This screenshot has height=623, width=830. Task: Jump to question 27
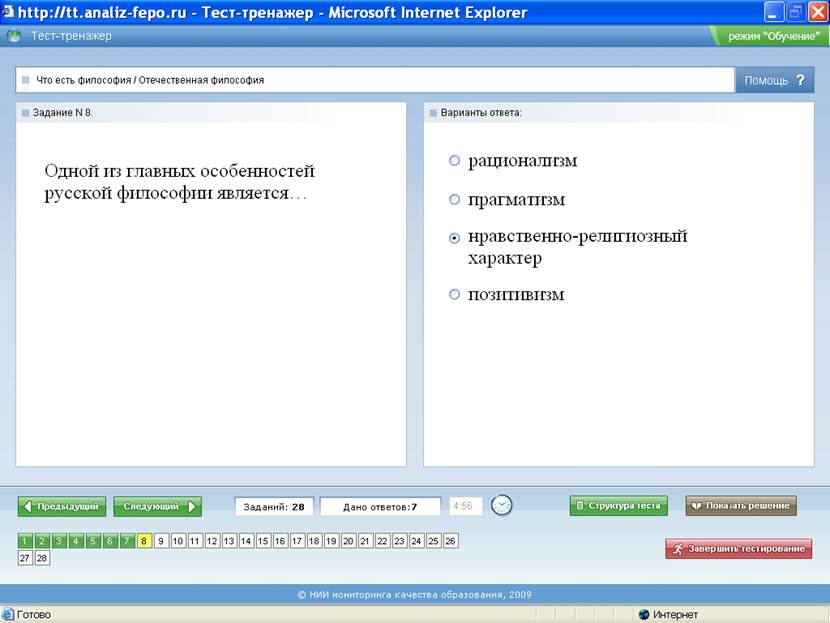click(25, 558)
